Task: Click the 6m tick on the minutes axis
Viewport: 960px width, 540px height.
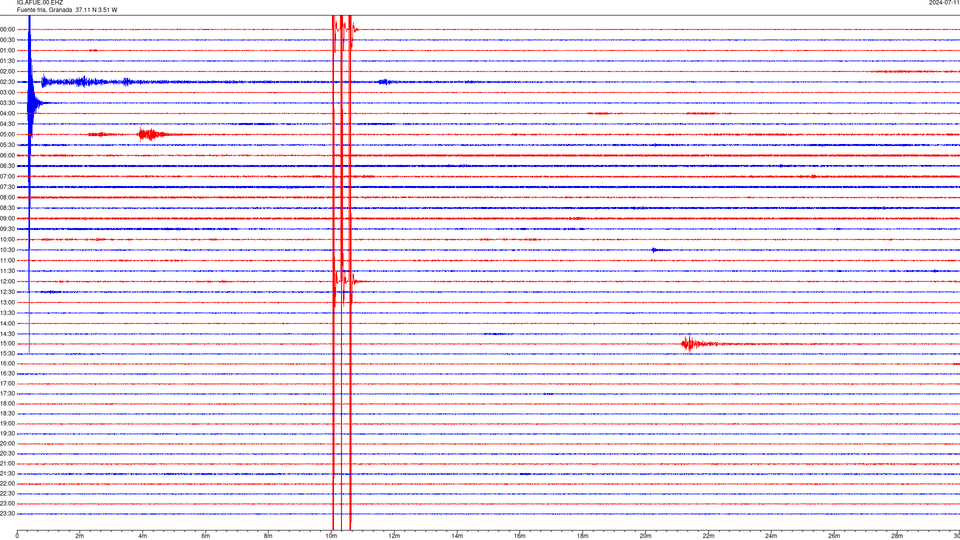Action: (x=206, y=536)
